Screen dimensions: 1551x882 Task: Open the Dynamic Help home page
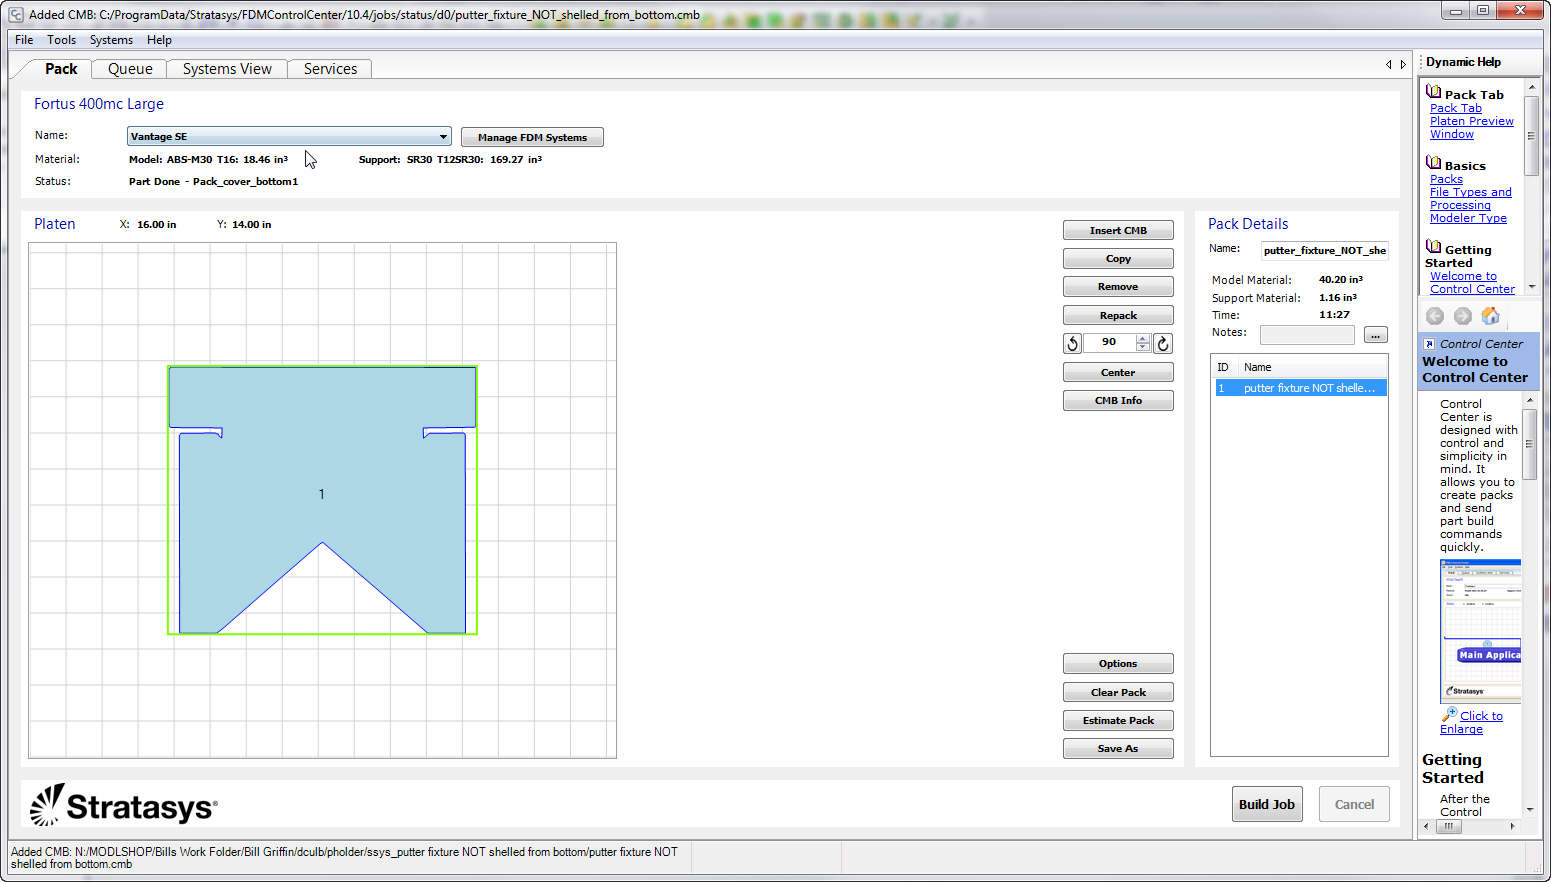click(x=1491, y=316)
